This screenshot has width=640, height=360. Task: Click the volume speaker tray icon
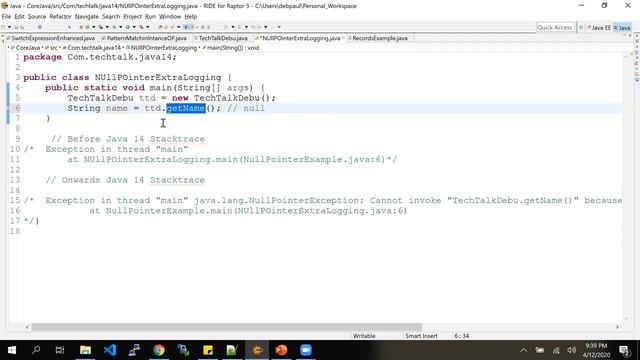[571, 350]
